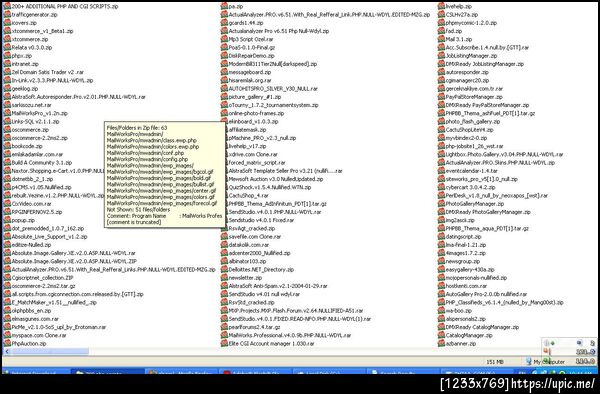Select the icon of autoresponder.zip
The image size is (600, 394).
click(442, 72)
